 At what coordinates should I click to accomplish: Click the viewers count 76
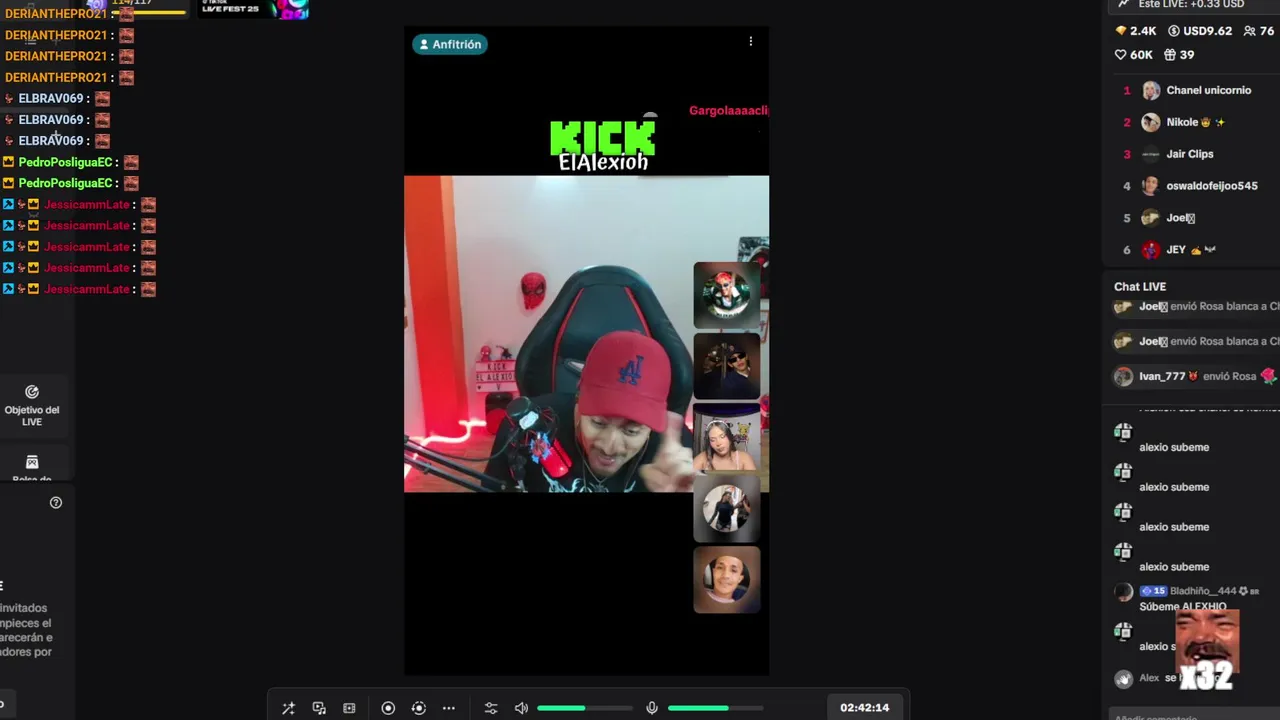coord(1259,31)
